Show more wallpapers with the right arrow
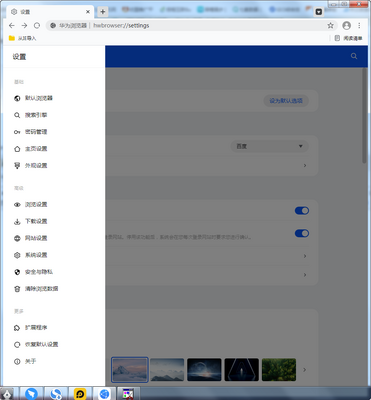This screenshot has width=371, height=400. coord(304,370)
